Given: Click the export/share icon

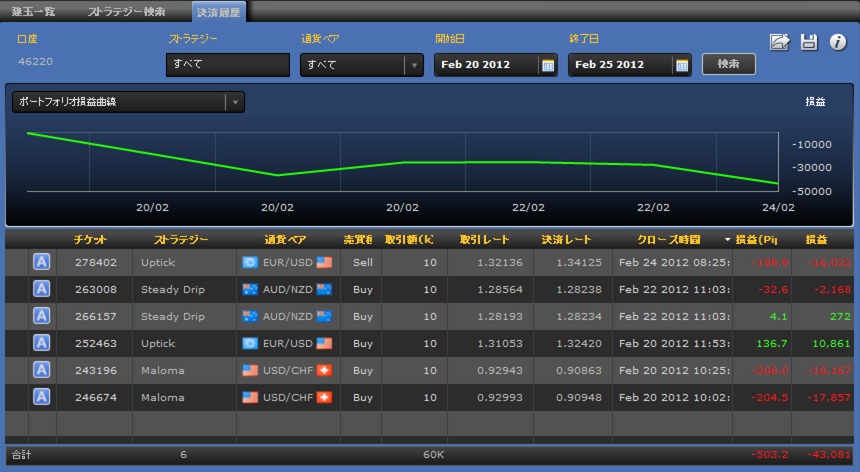Looking at the screenshot, I should click(779, 42).
